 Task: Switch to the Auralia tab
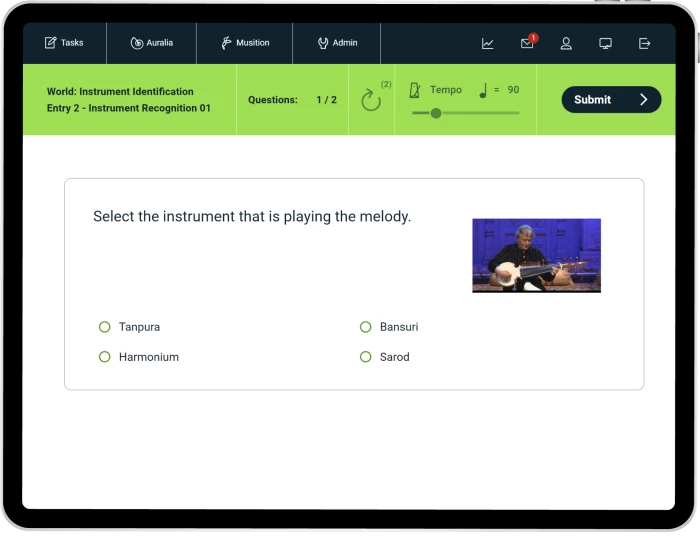(x=151, y=43)
